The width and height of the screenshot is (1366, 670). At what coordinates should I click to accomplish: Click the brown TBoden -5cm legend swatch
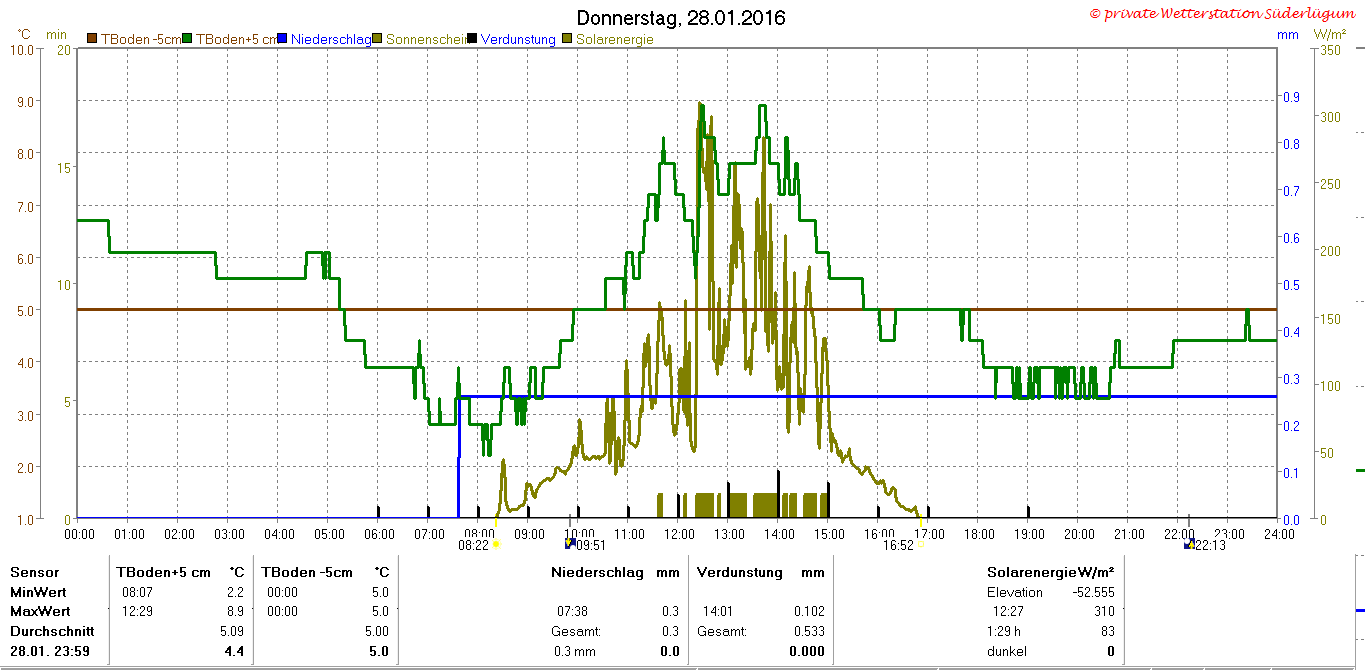pyautogui.click(x=92, y=39)
